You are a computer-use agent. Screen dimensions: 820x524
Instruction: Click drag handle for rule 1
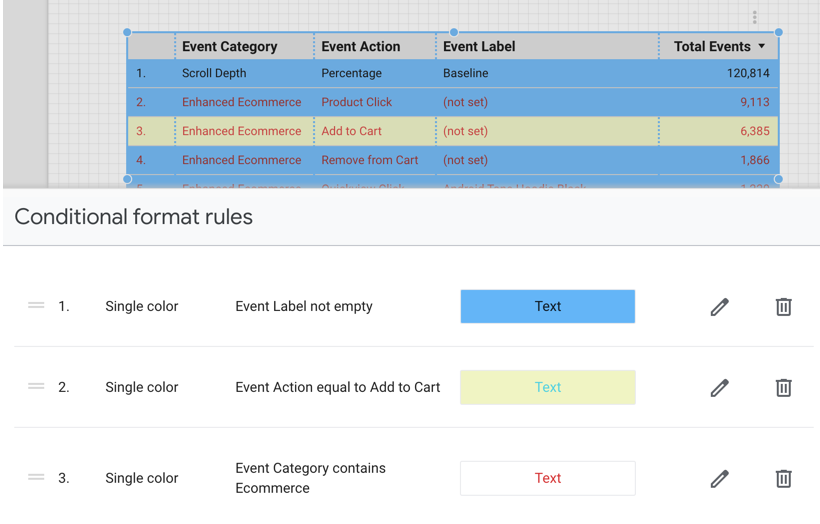(36, 306)
